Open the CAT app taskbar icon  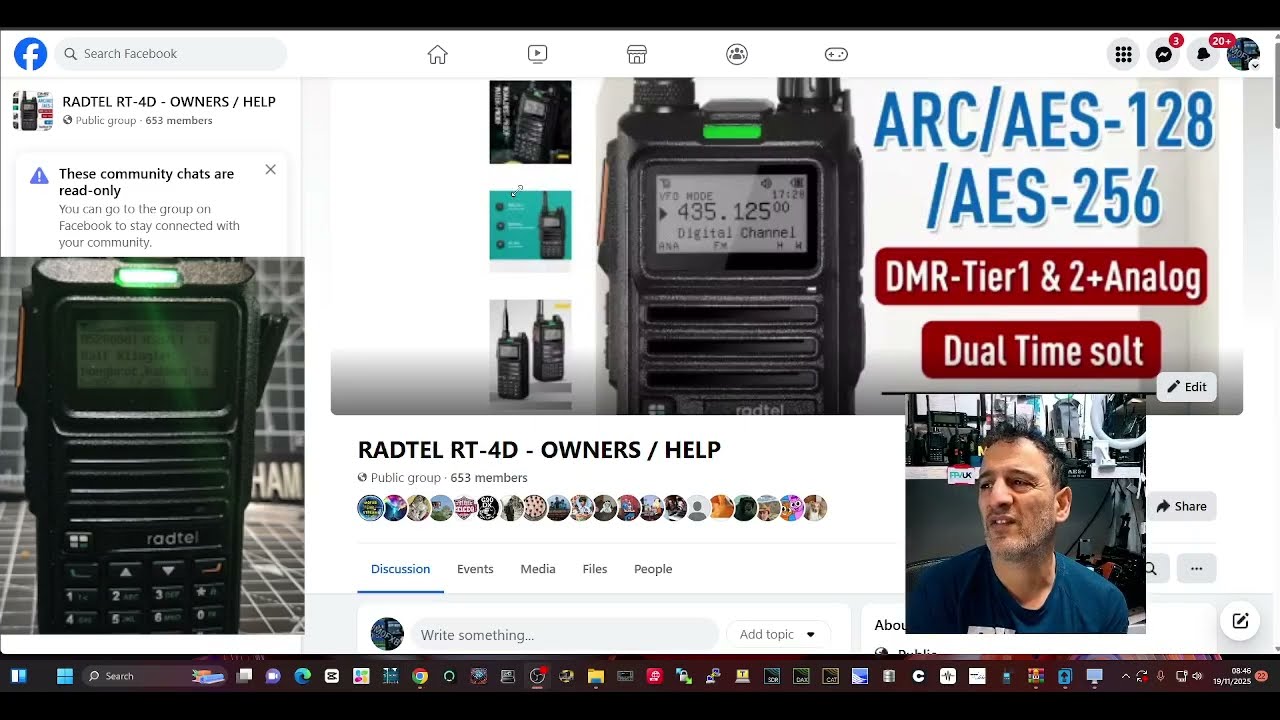coord(831,676)
